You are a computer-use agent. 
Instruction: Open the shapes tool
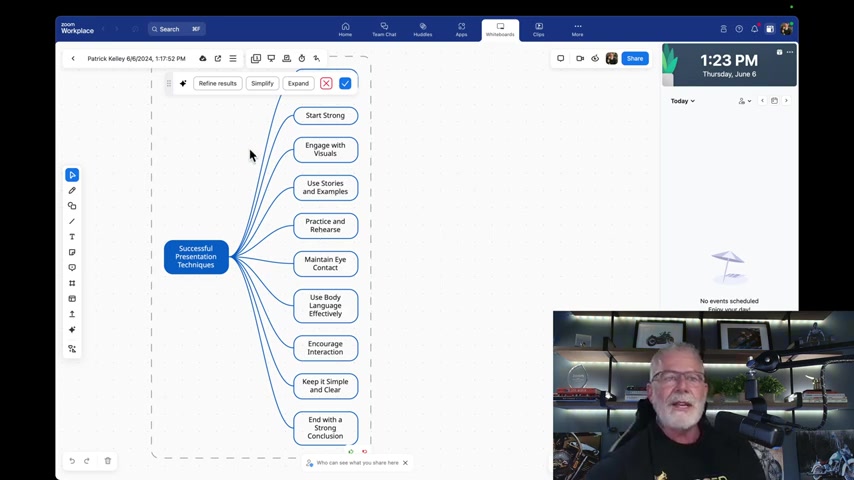72,206
